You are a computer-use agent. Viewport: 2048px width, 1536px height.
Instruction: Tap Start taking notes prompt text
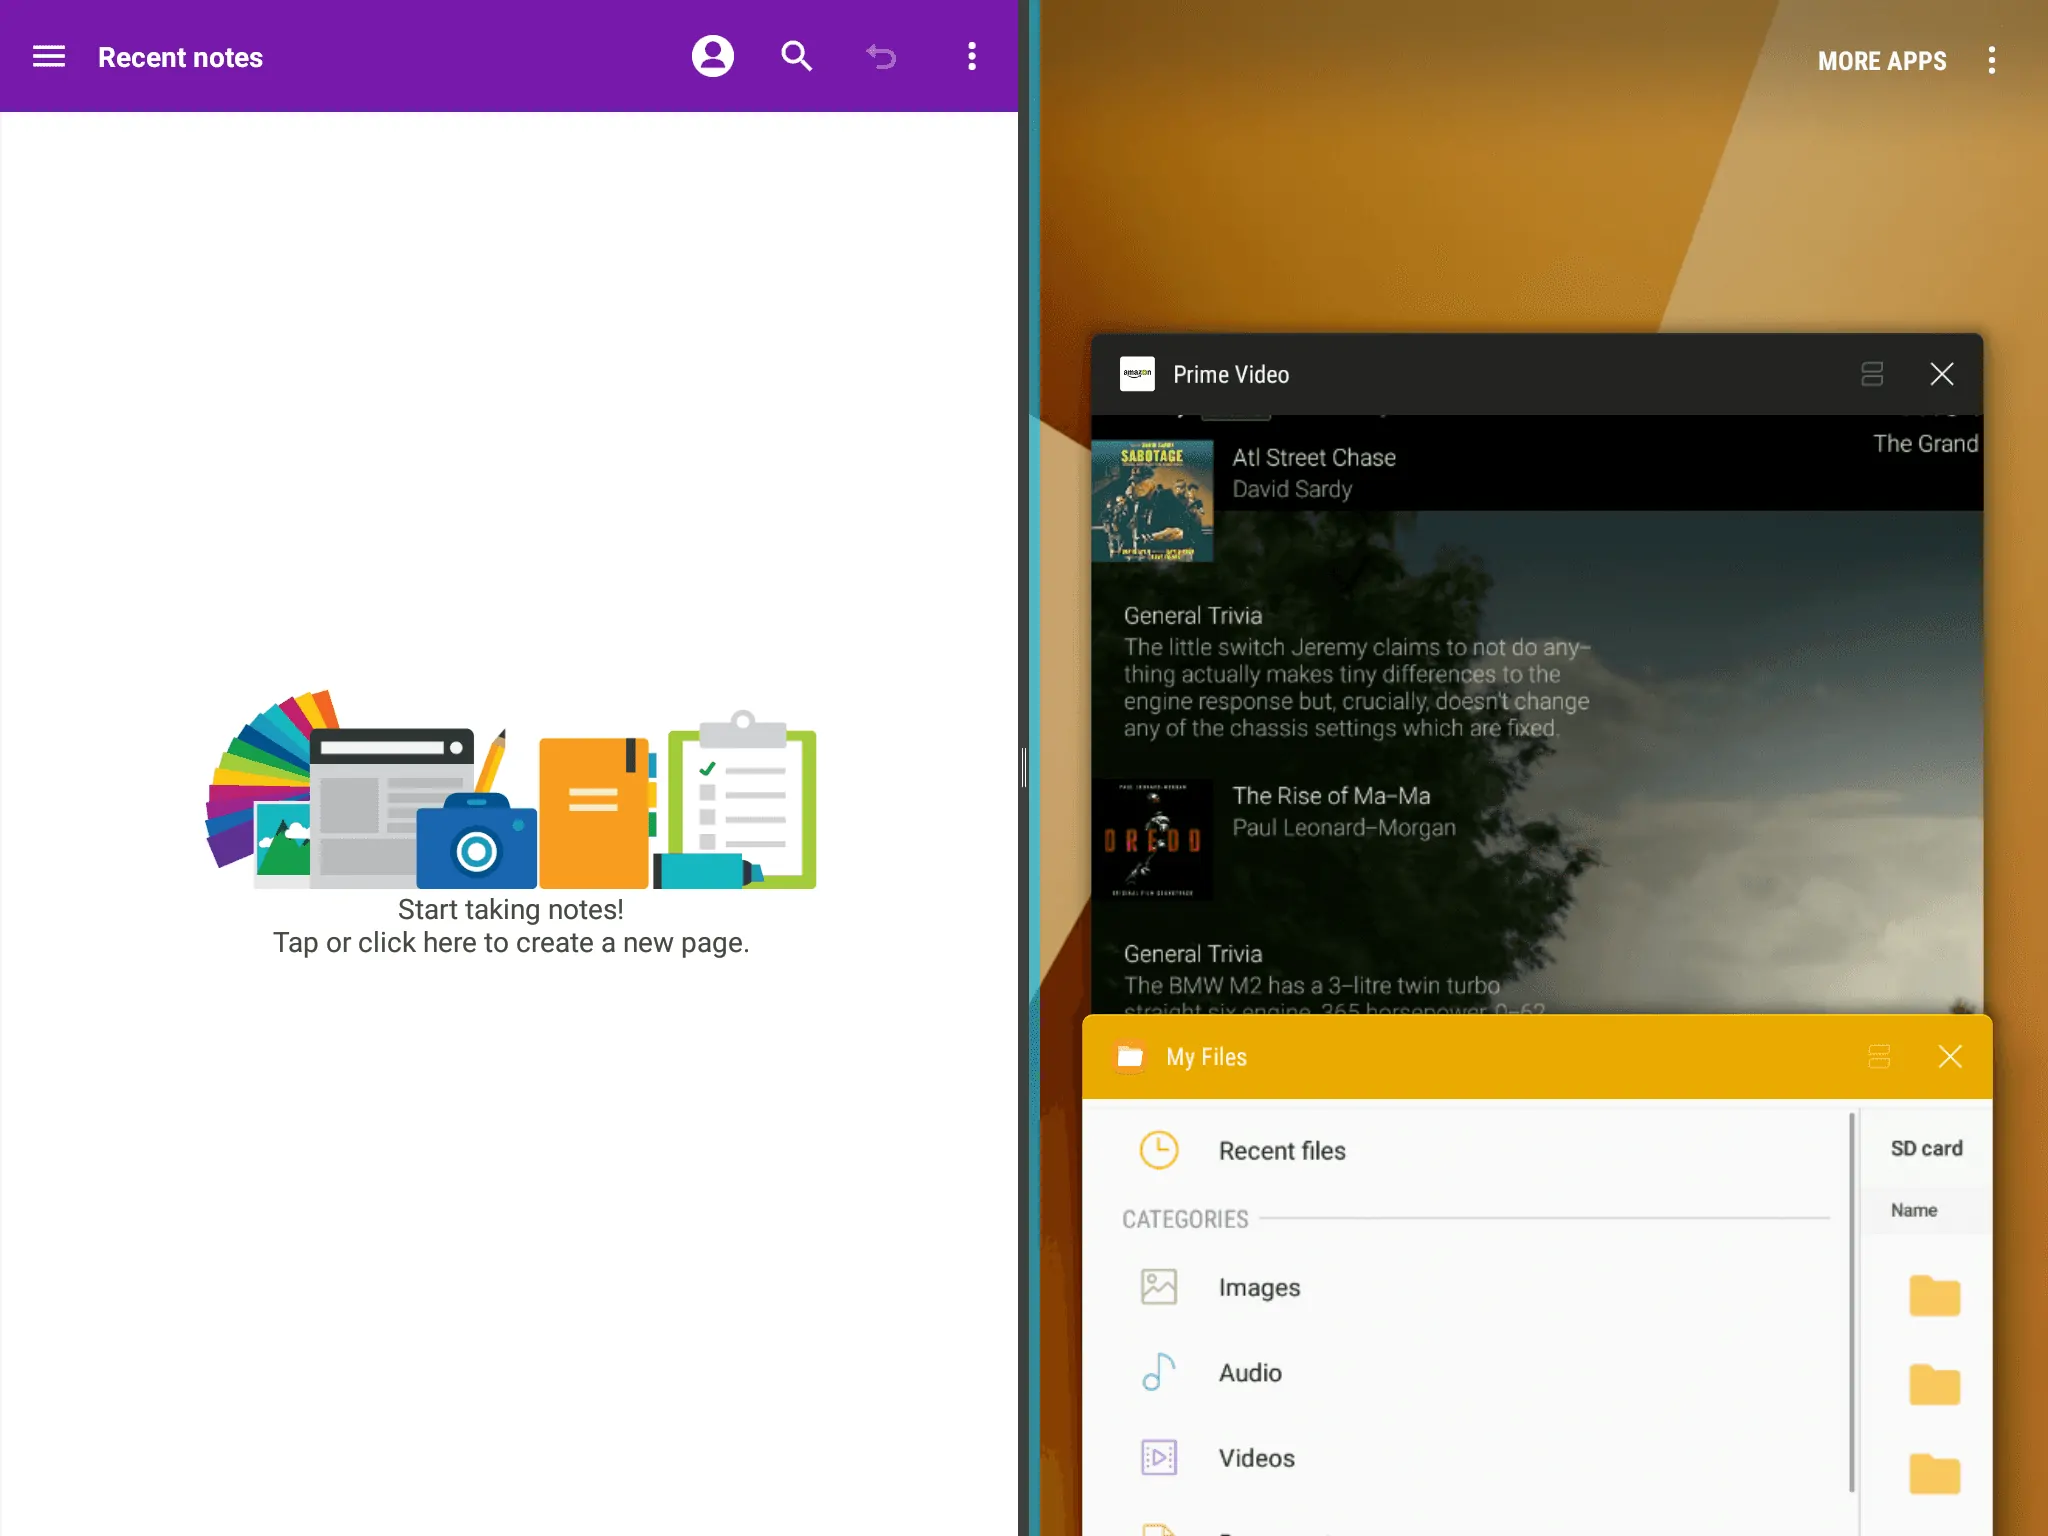click(511, 909)
